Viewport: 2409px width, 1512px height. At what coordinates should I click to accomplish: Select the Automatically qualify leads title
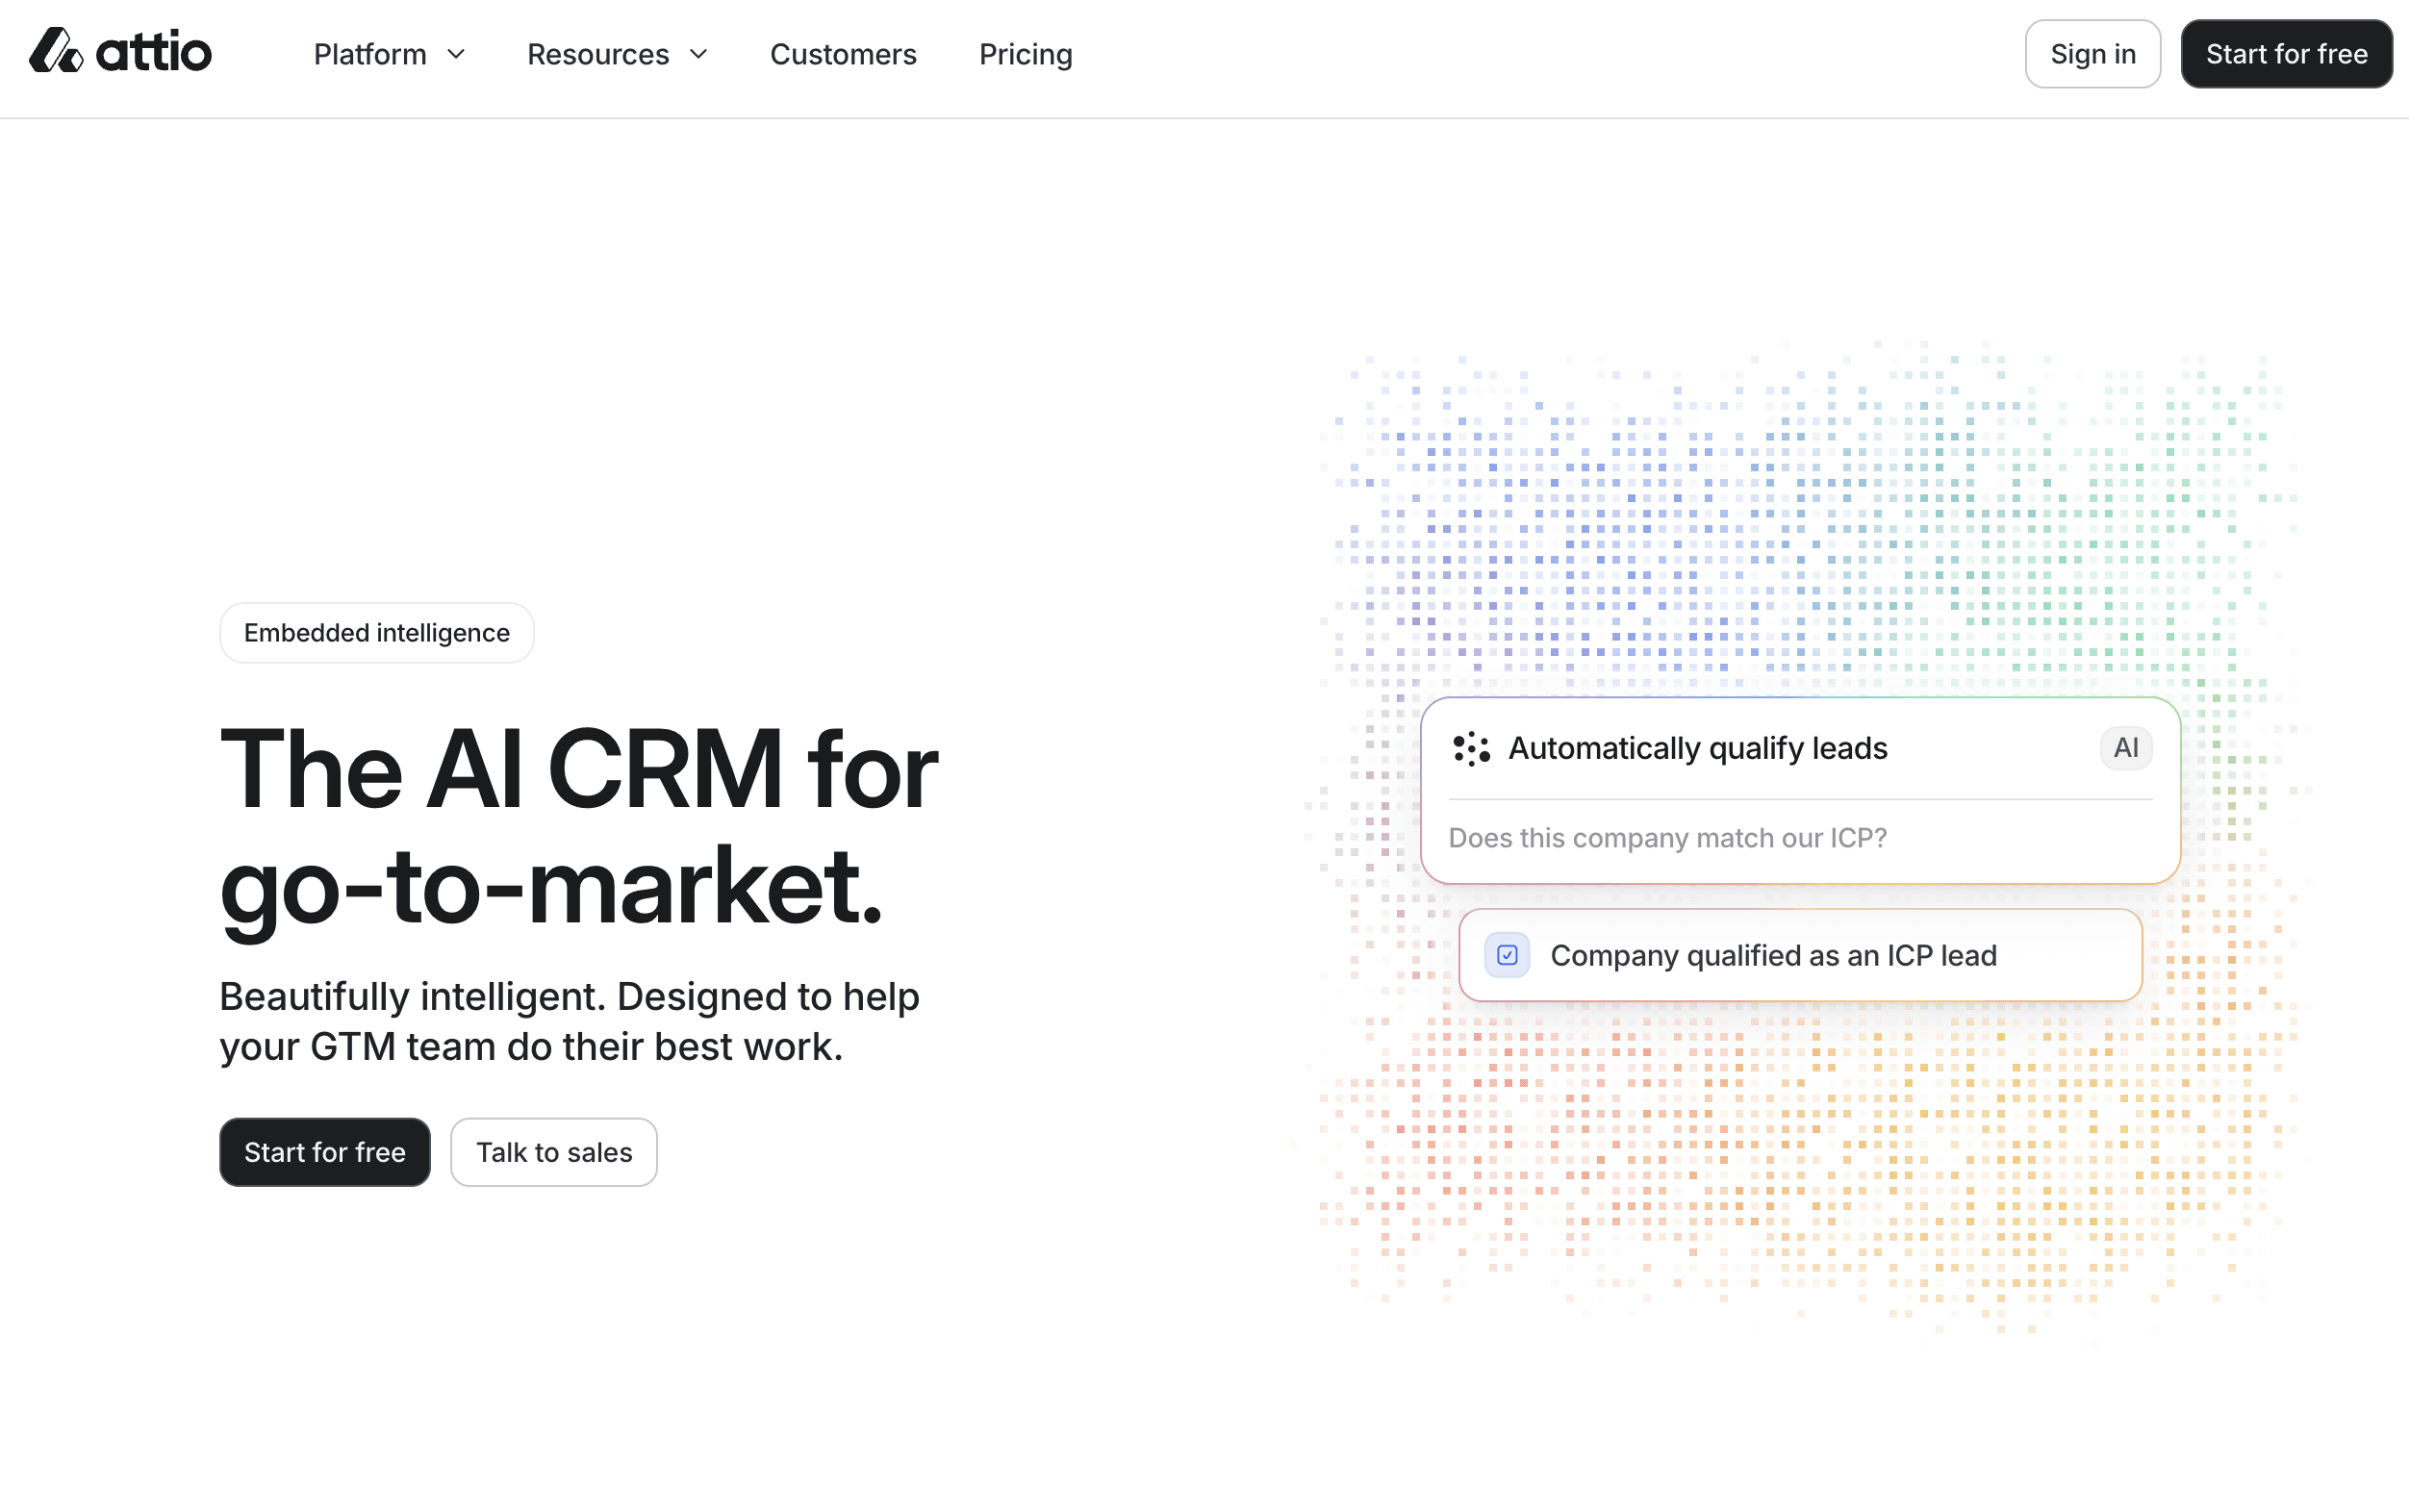[x=1697, y=748]
